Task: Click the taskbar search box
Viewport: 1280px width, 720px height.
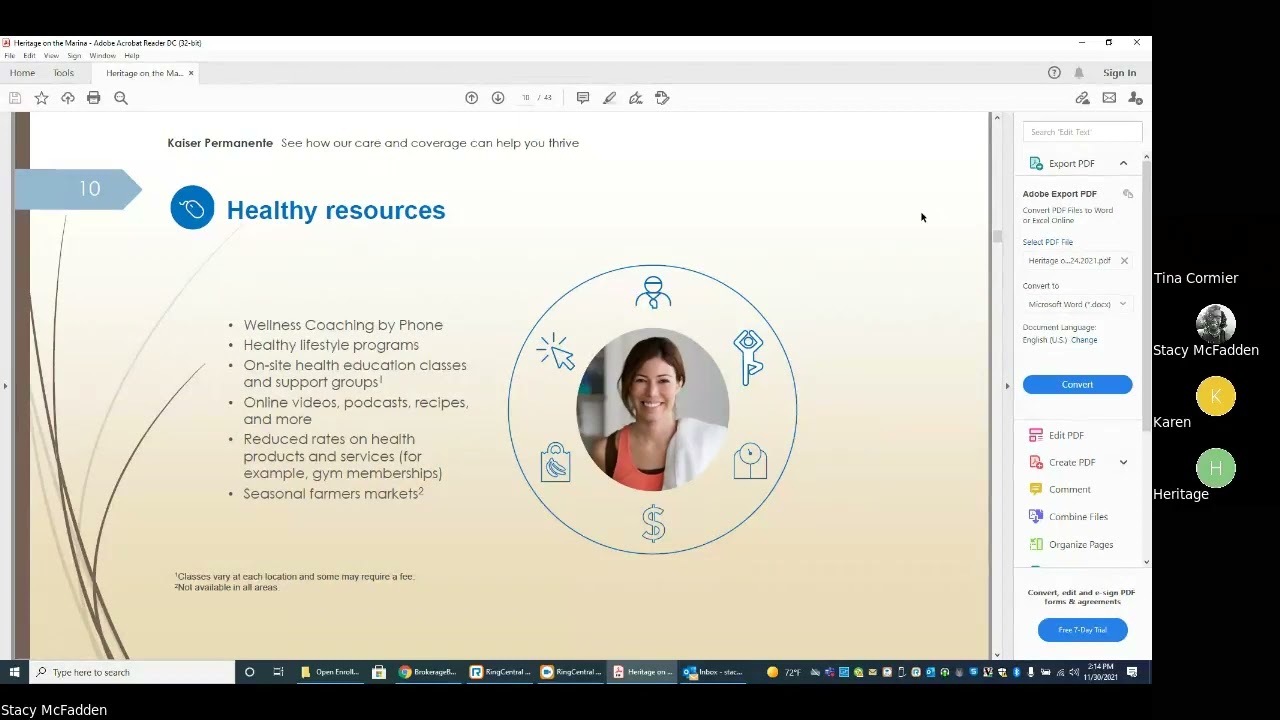Action: coord(132,672)
